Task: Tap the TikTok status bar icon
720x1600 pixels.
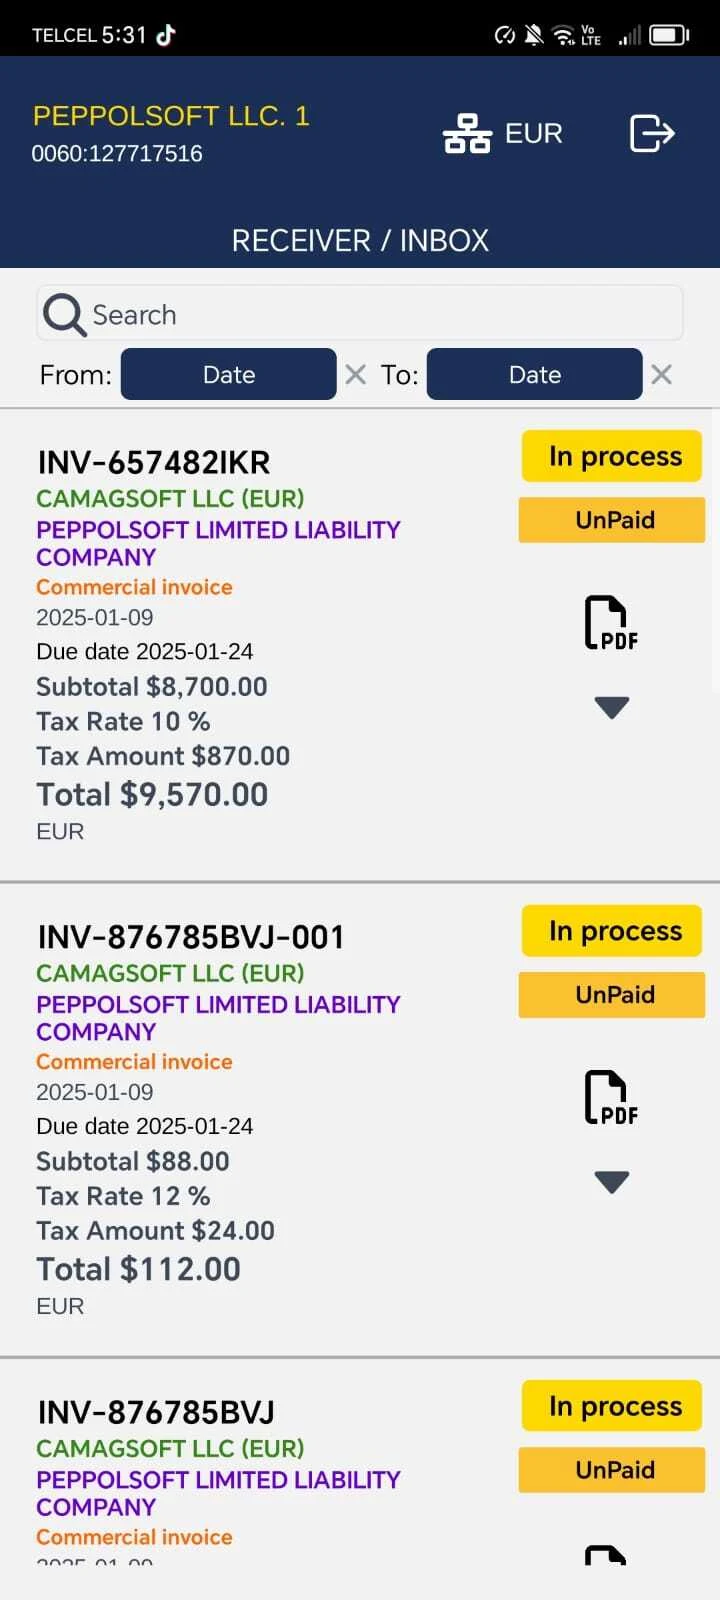Action: [166, 35]
